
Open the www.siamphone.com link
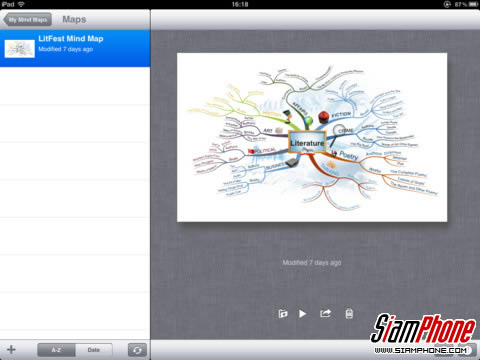coord(421,350)
